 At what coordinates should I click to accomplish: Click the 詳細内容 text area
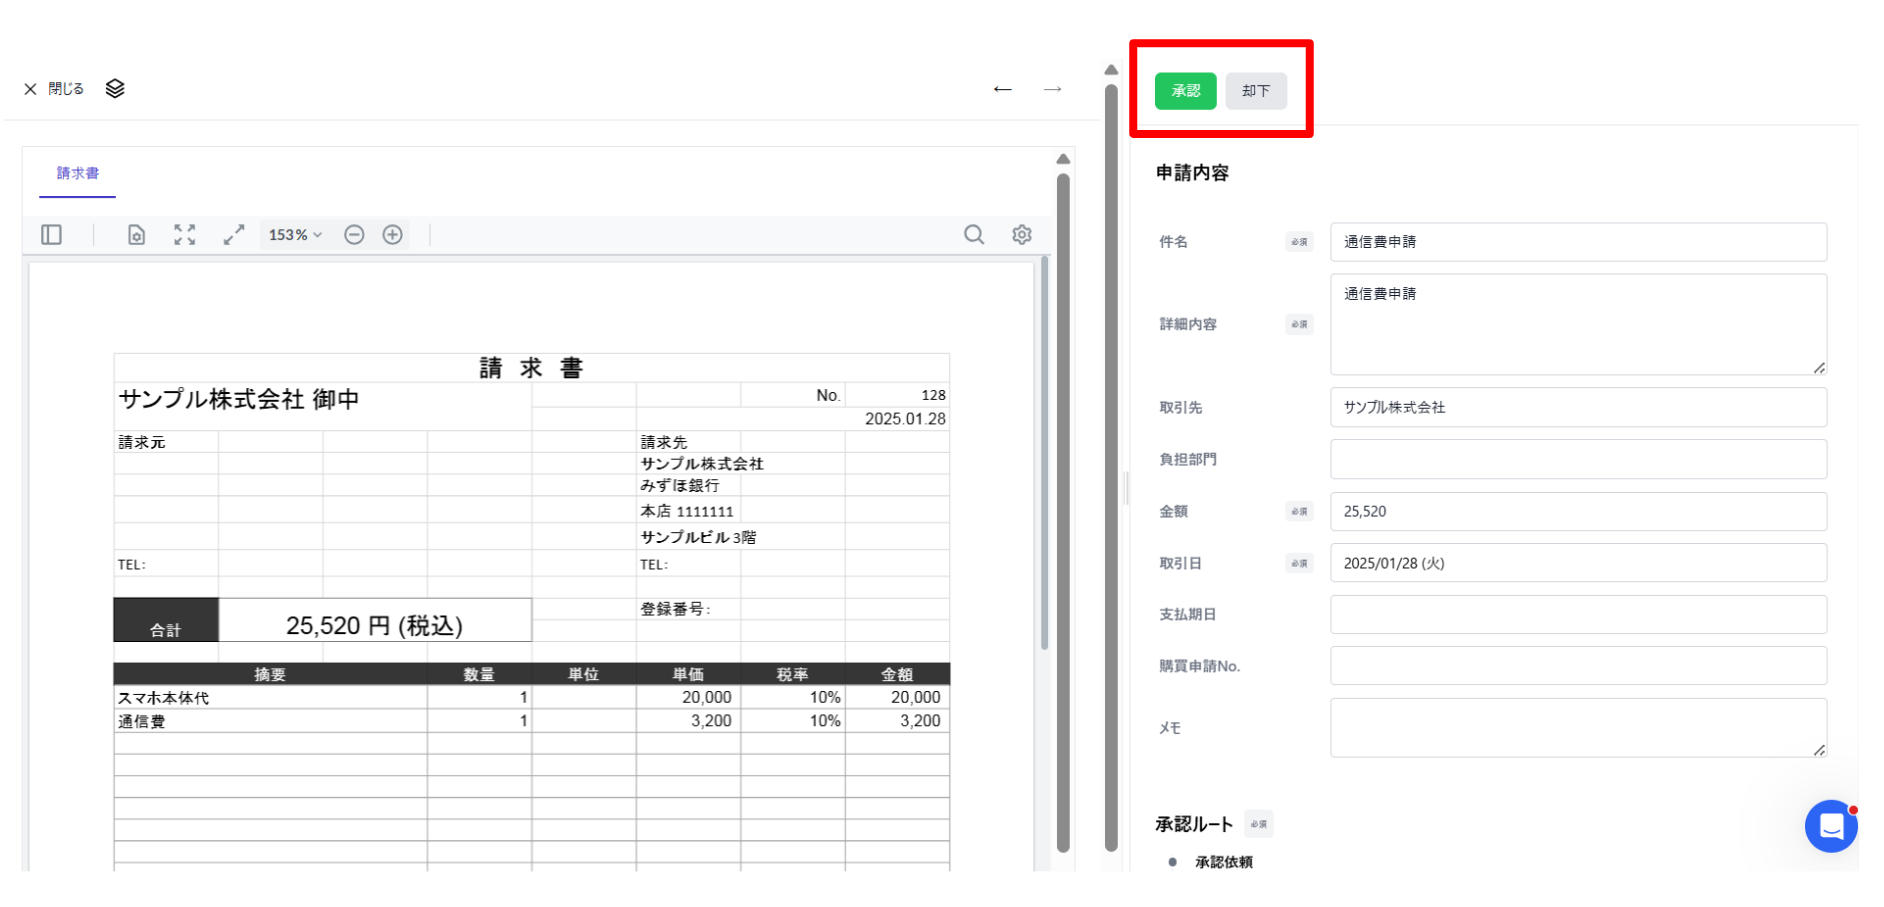1578,324
